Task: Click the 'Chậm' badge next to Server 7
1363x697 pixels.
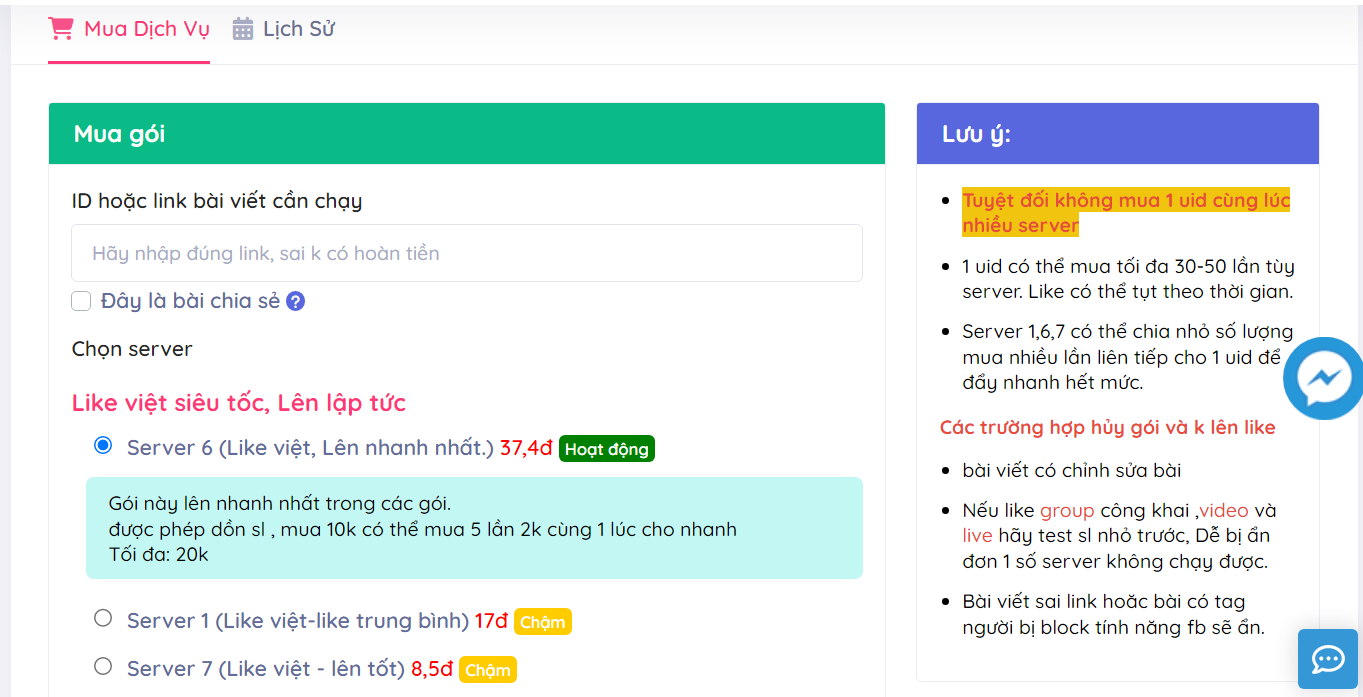Action: point(487,670)
